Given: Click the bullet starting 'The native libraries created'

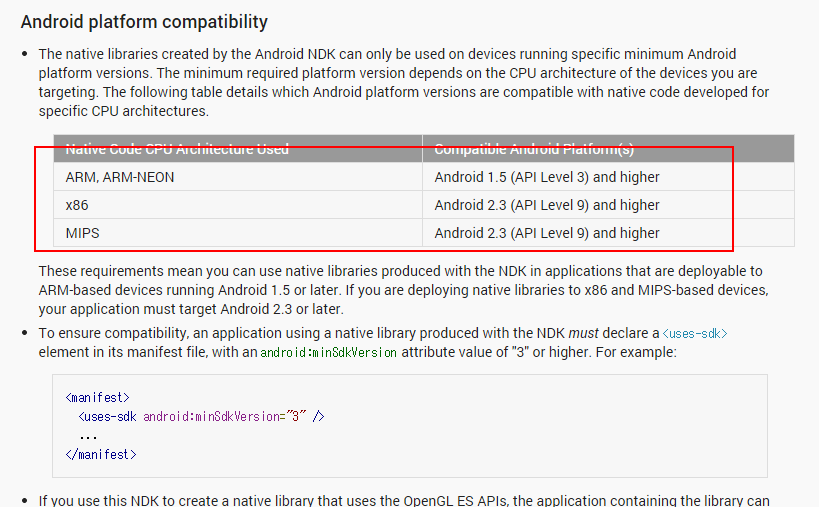Looking at the screenshot, I should coord(403,82).
